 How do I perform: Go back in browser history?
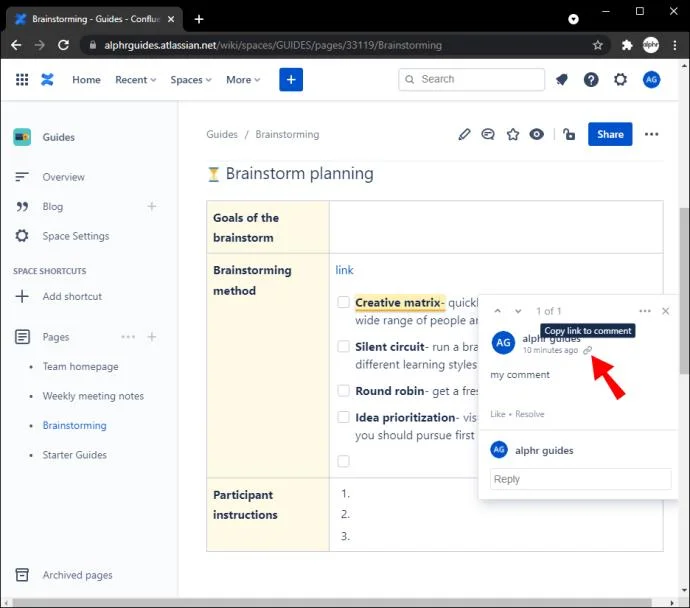16,45
